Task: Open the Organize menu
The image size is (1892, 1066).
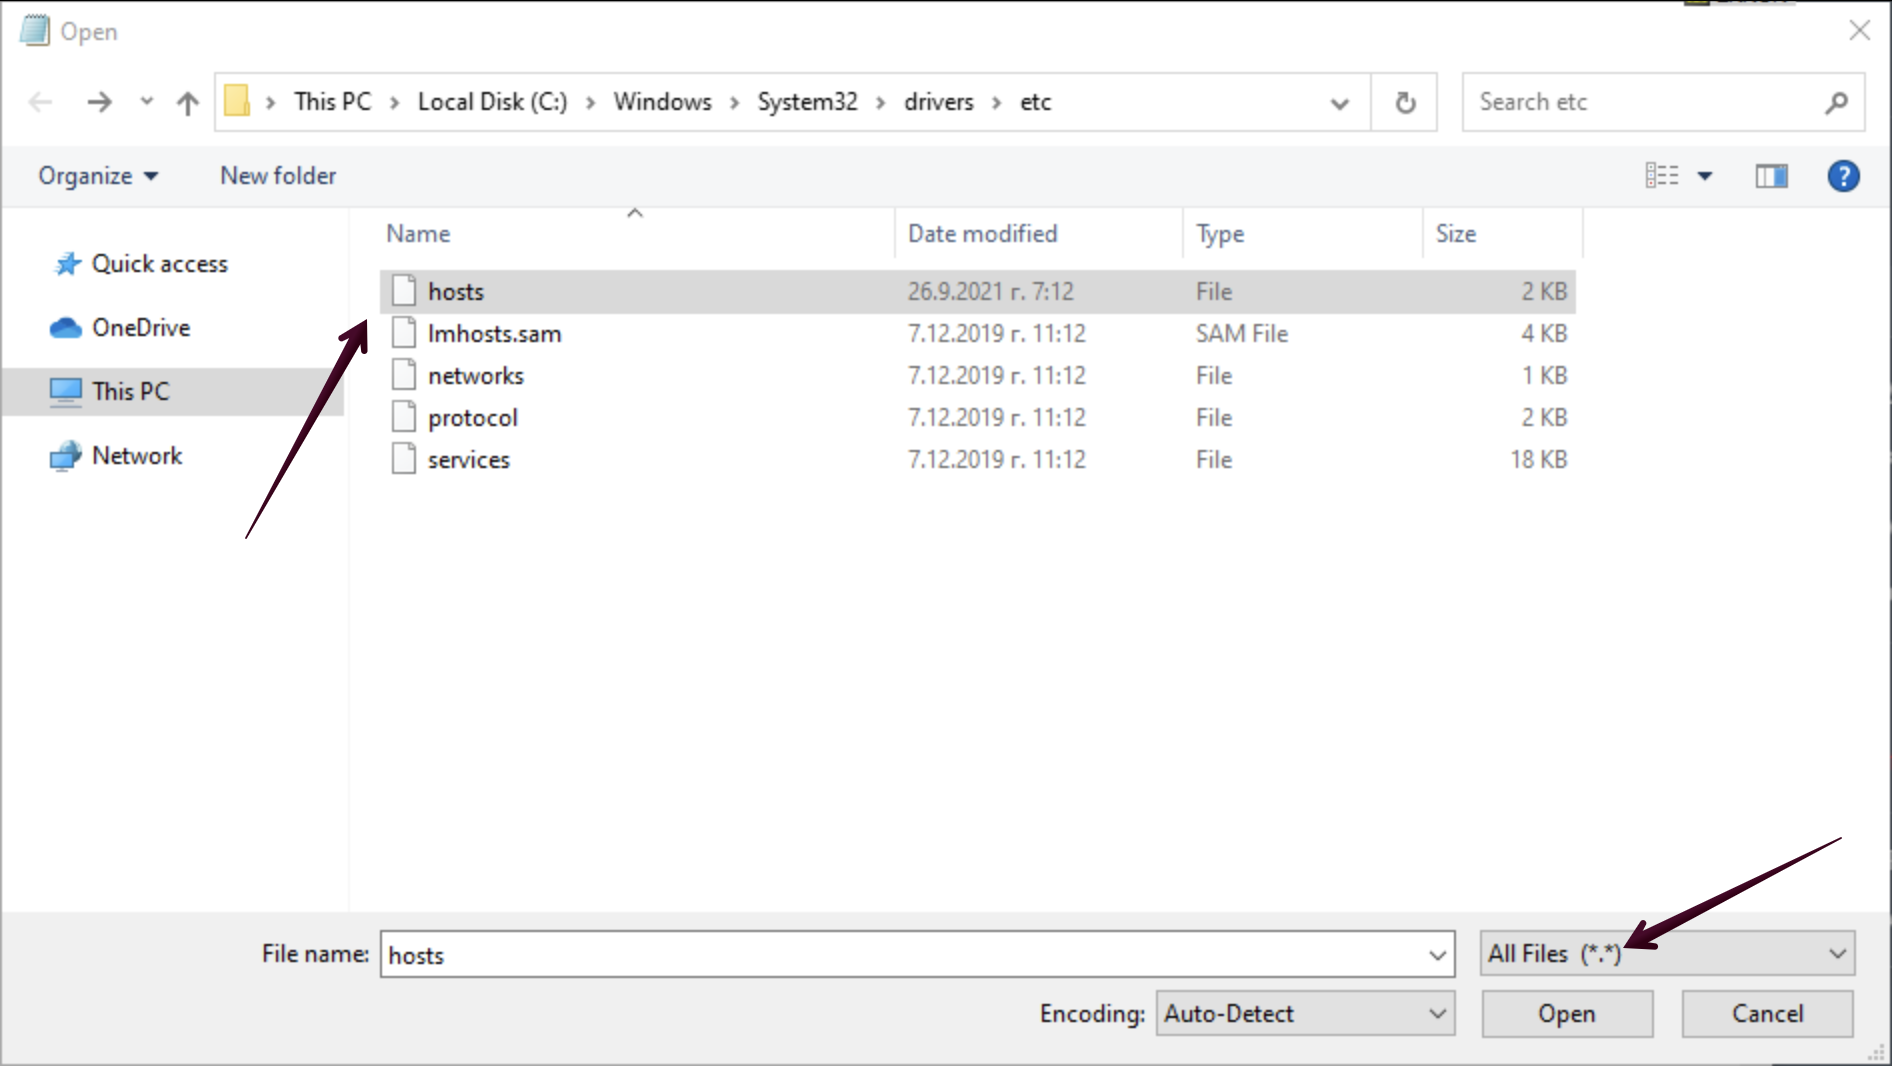Action: pyautogui.click(x=98, y=176)
